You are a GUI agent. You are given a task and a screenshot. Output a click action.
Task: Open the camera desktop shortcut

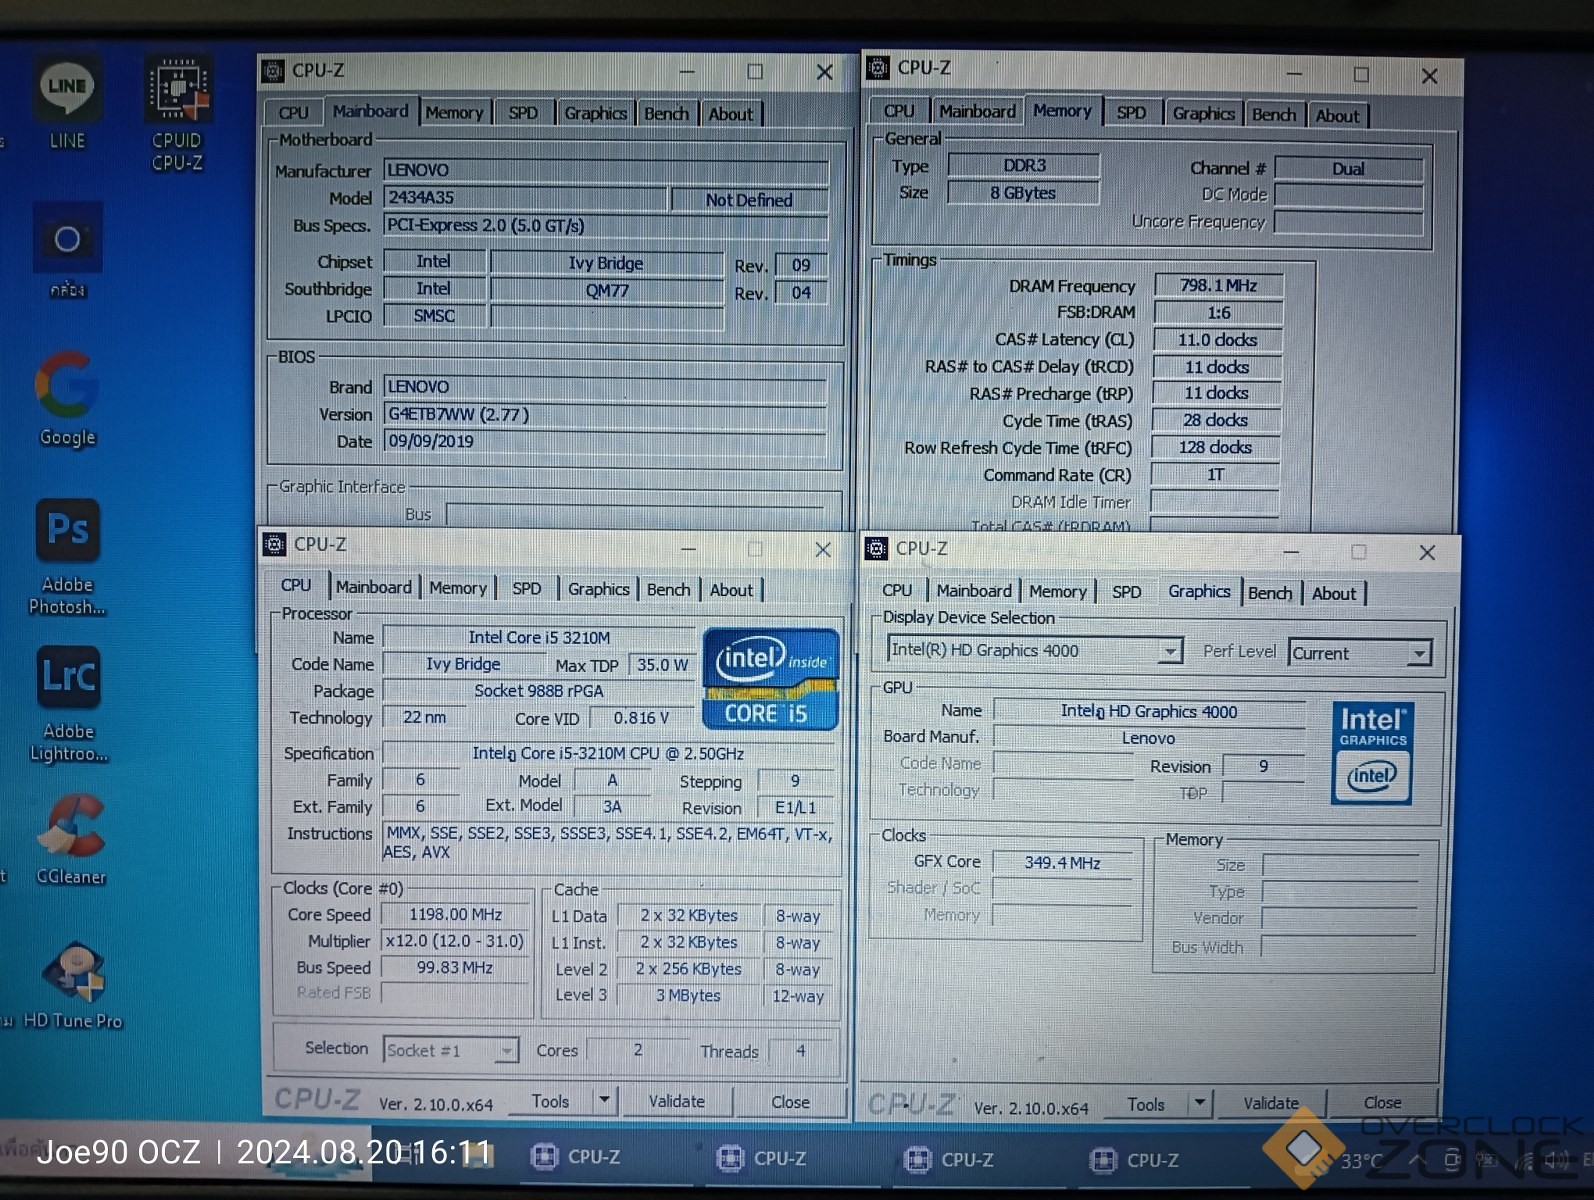tap(67, 252)
